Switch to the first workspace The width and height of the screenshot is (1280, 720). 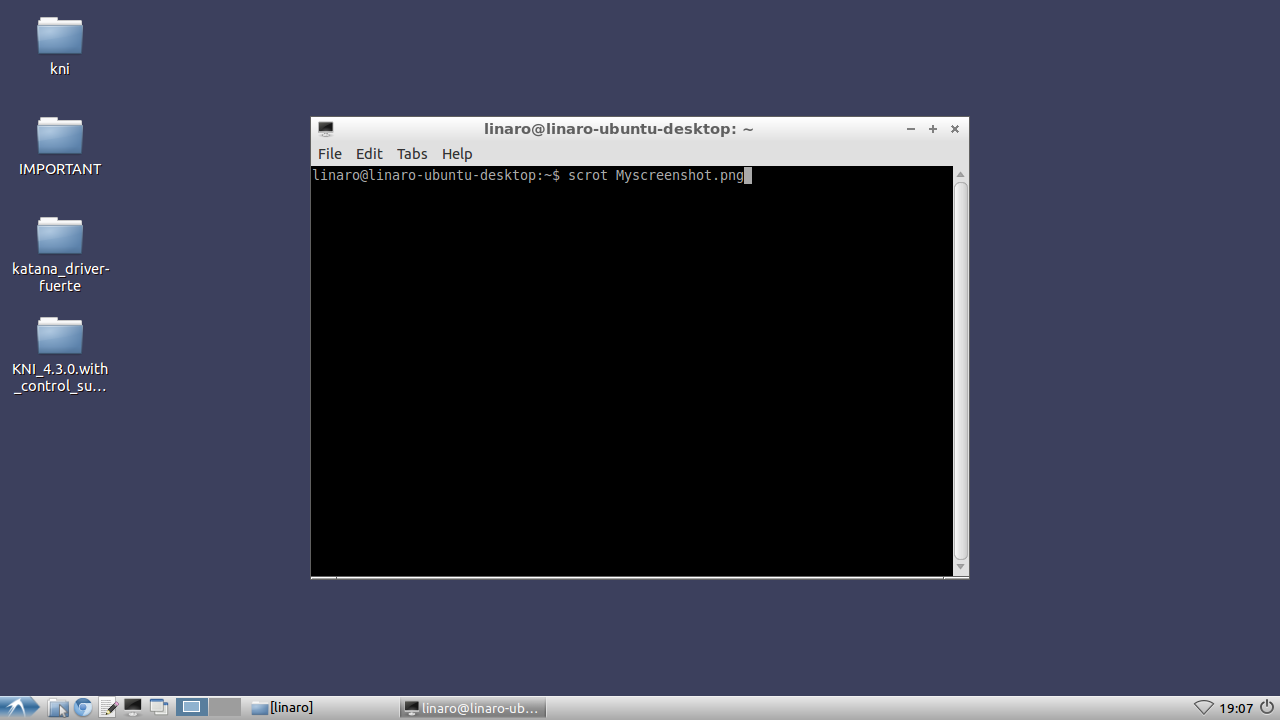click(x=192, y=707)
